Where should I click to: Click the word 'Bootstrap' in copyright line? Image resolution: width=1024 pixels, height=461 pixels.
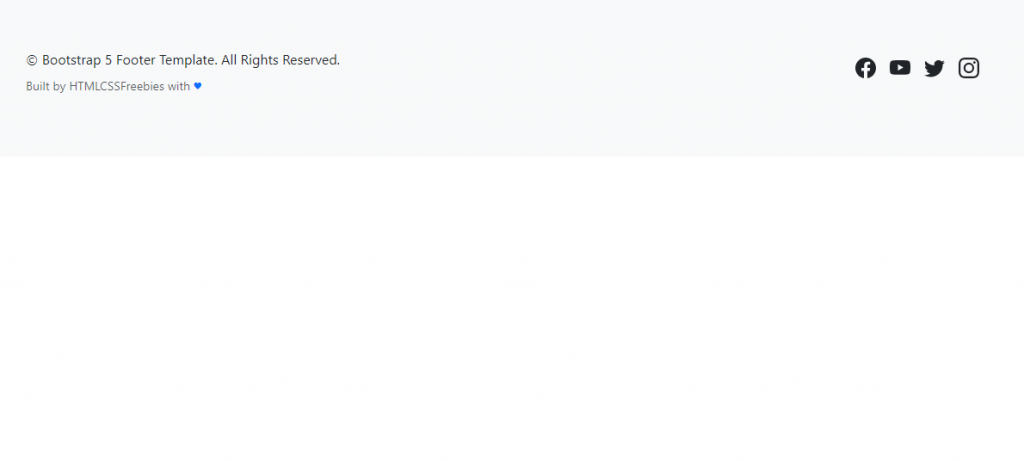click(72, 60)
